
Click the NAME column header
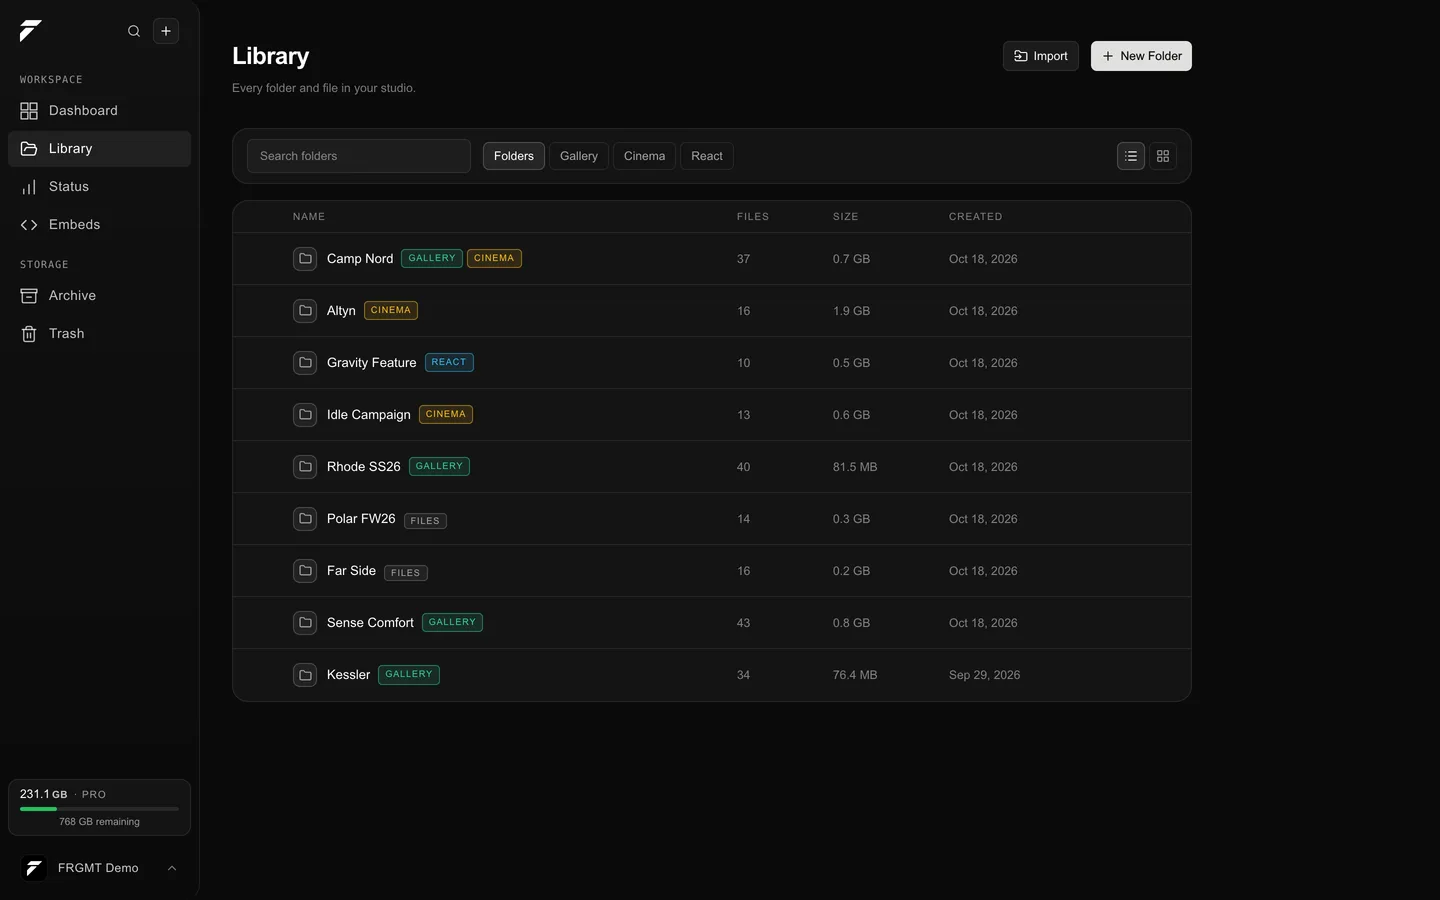[309, 217]
